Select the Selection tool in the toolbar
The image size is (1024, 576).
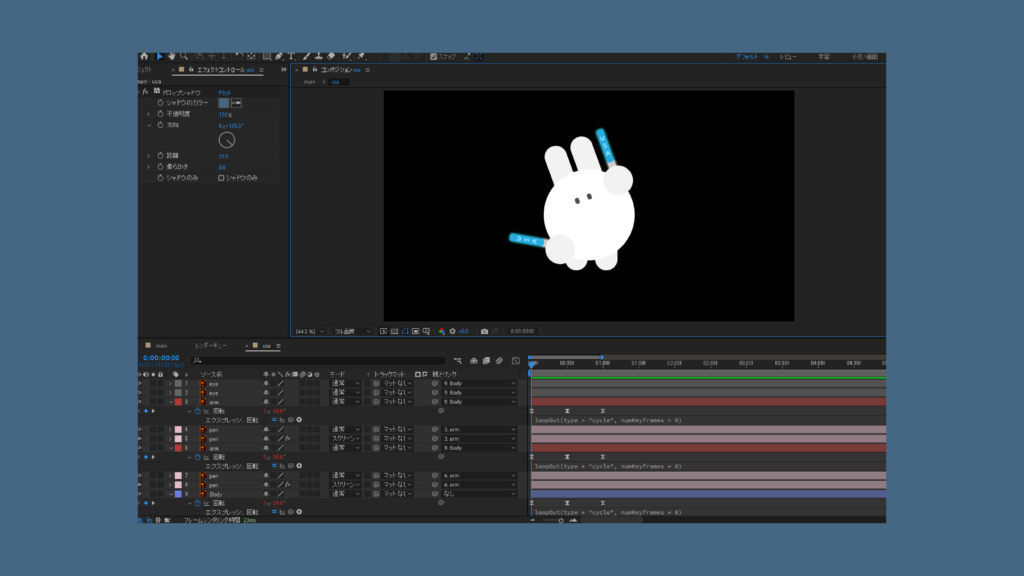point(158,57)
